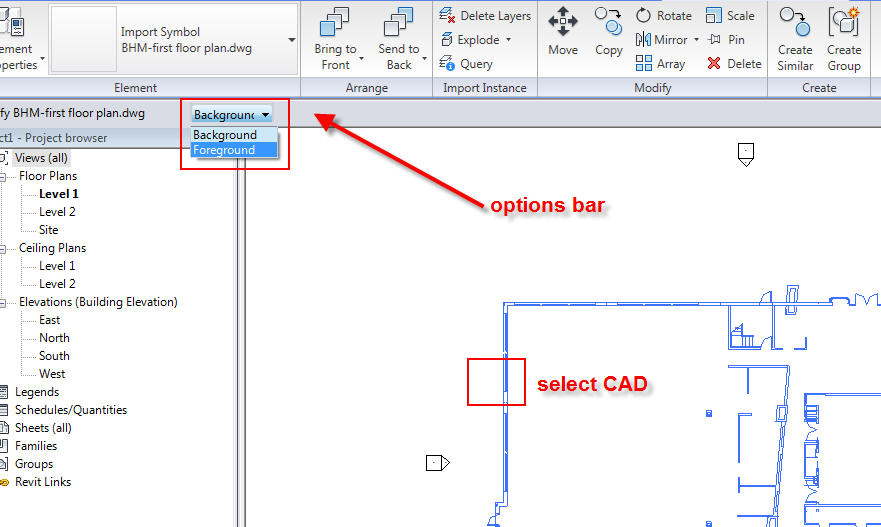Open the Bring to Front dropdown arrow

(x=361, y=58)
